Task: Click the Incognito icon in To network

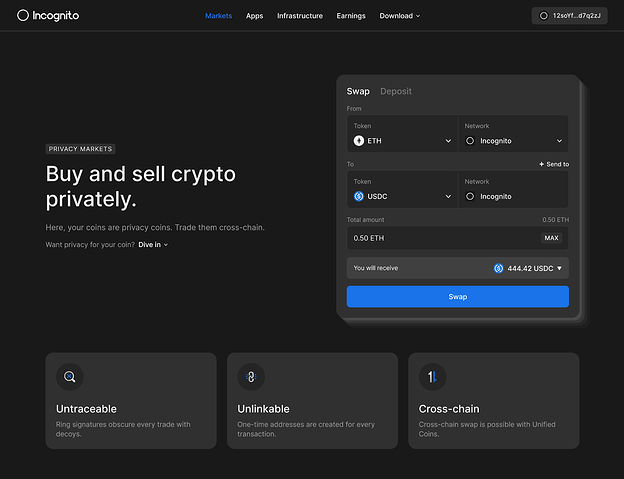Action: coord(470,197)
